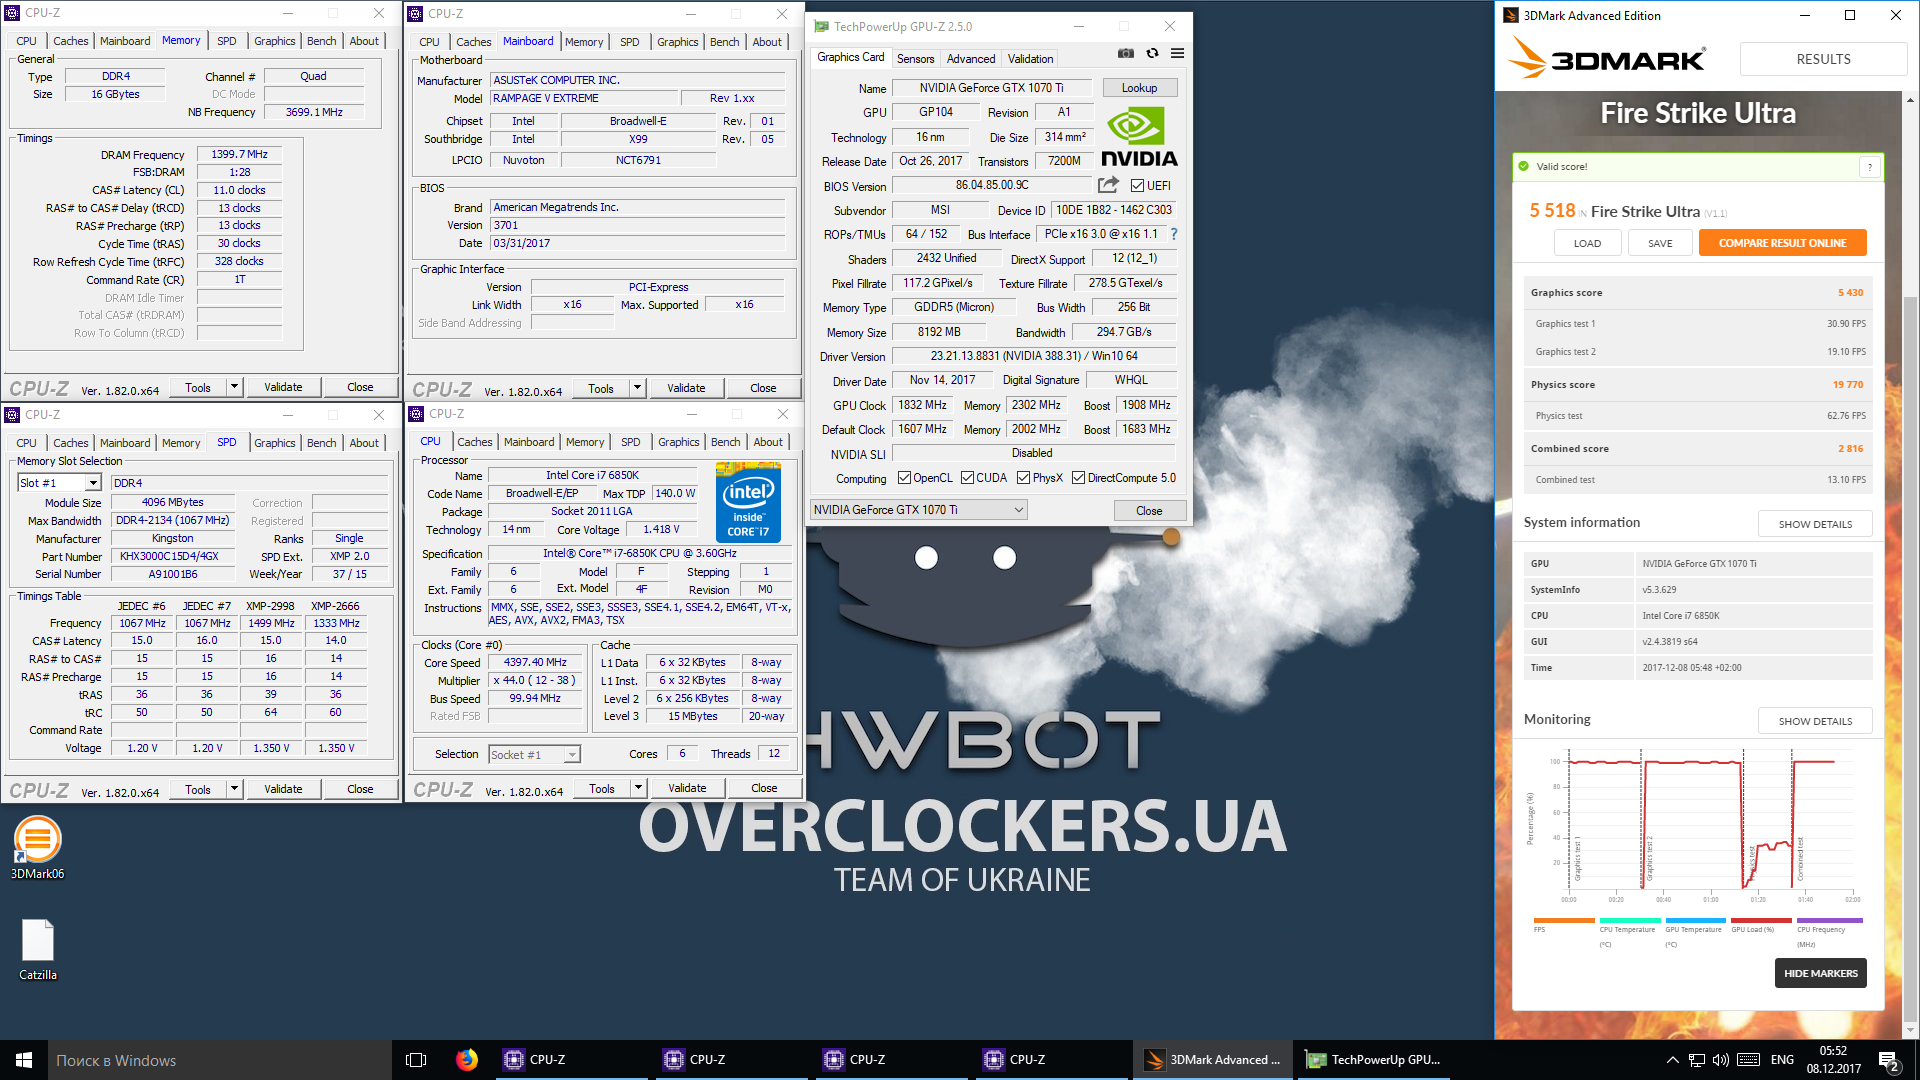
Task: Open the Windows Start menu
Action: pyautogui.click(x=24, y=1060)
